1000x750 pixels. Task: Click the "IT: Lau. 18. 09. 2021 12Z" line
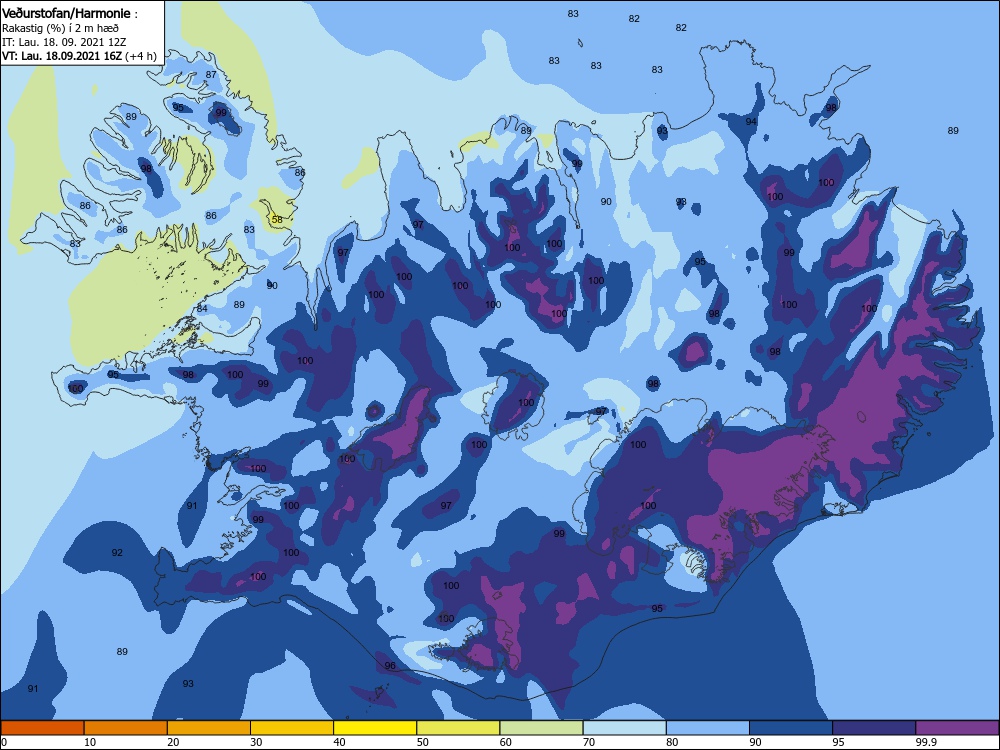click(64, 42)
